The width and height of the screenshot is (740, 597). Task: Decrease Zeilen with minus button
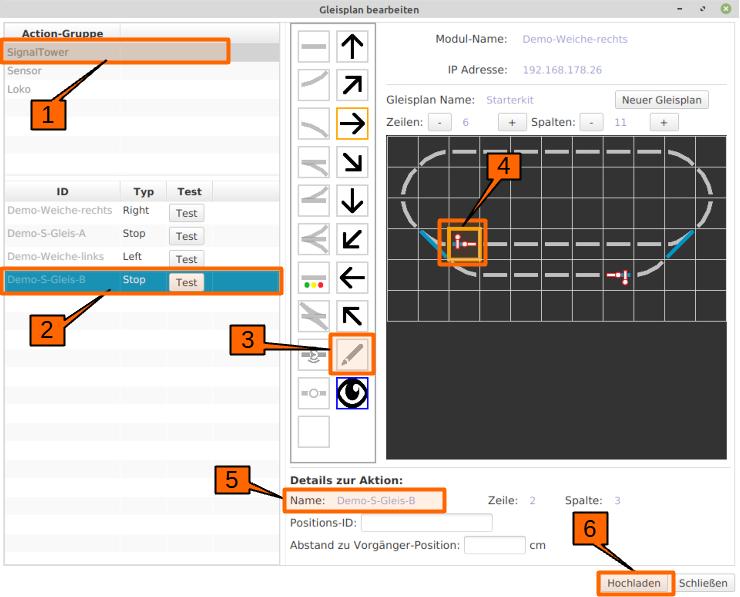coord(440,122)
